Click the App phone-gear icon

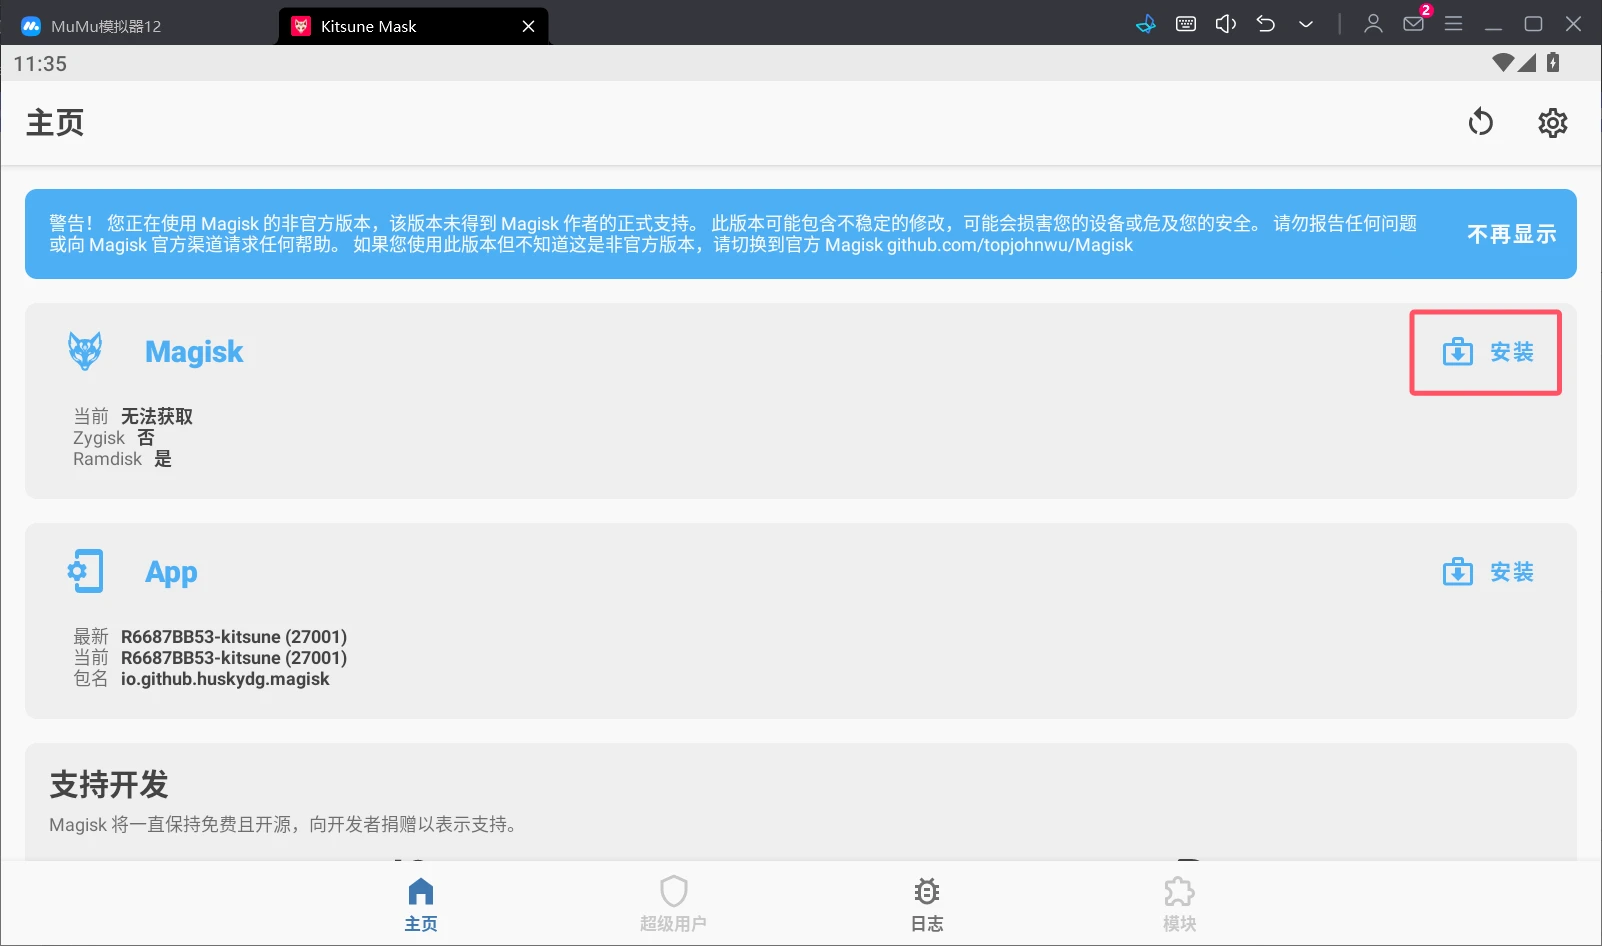coord(85,571)
